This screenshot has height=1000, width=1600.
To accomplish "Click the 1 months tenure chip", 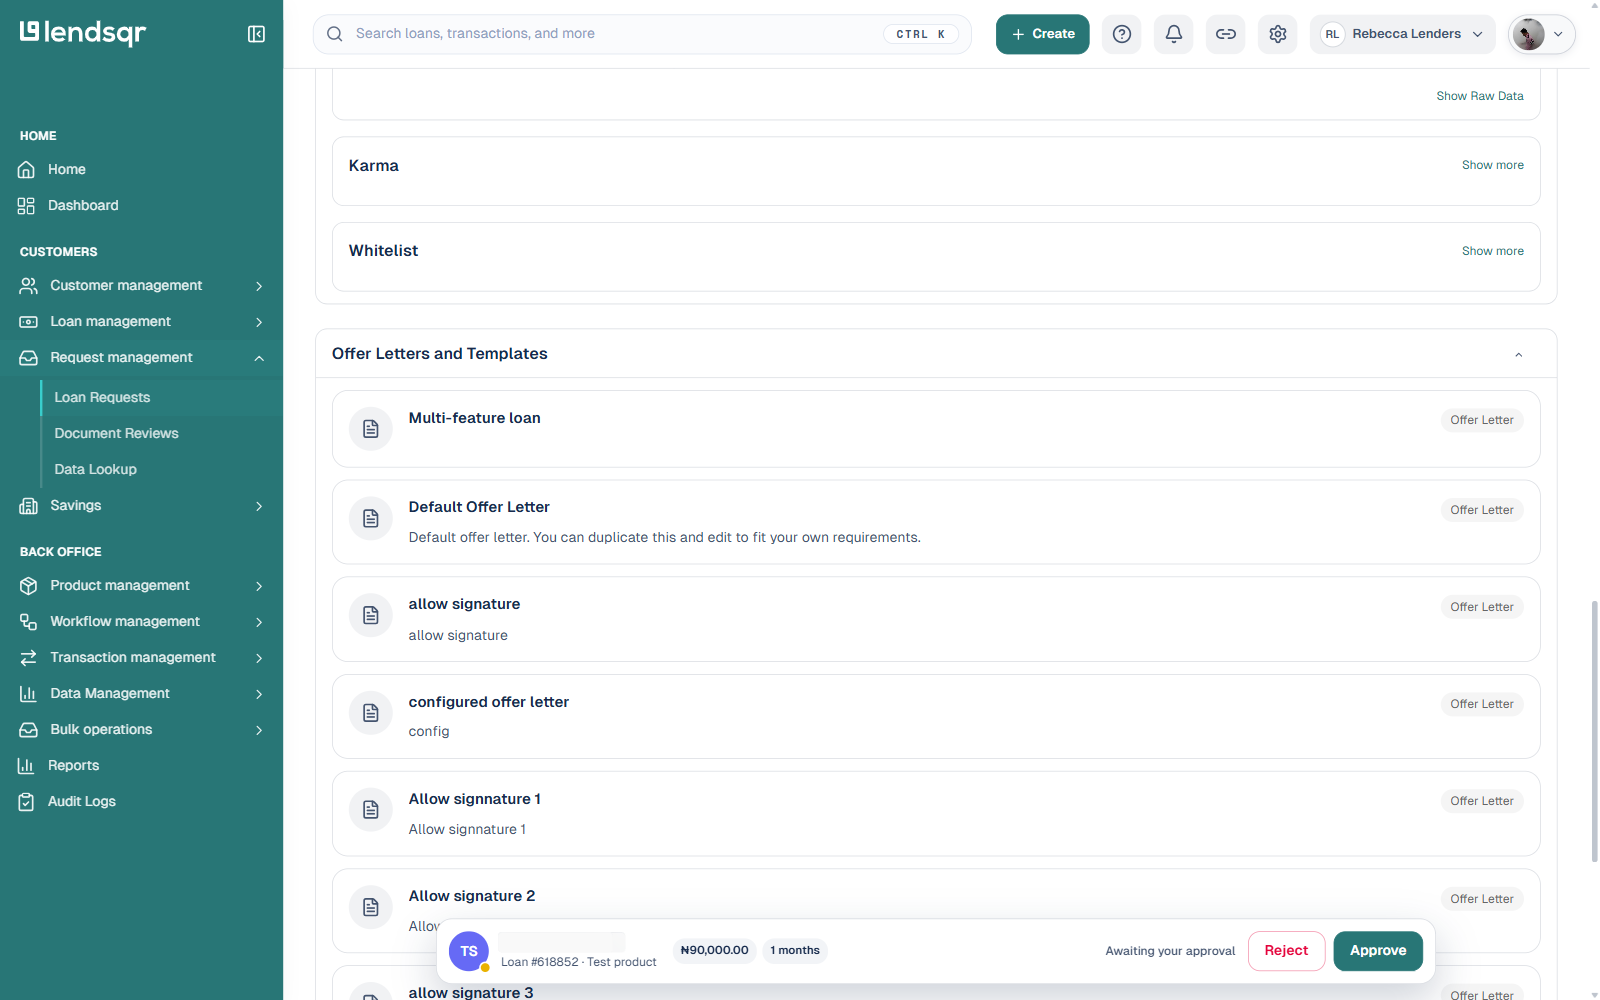I will (x=795, y=950).
